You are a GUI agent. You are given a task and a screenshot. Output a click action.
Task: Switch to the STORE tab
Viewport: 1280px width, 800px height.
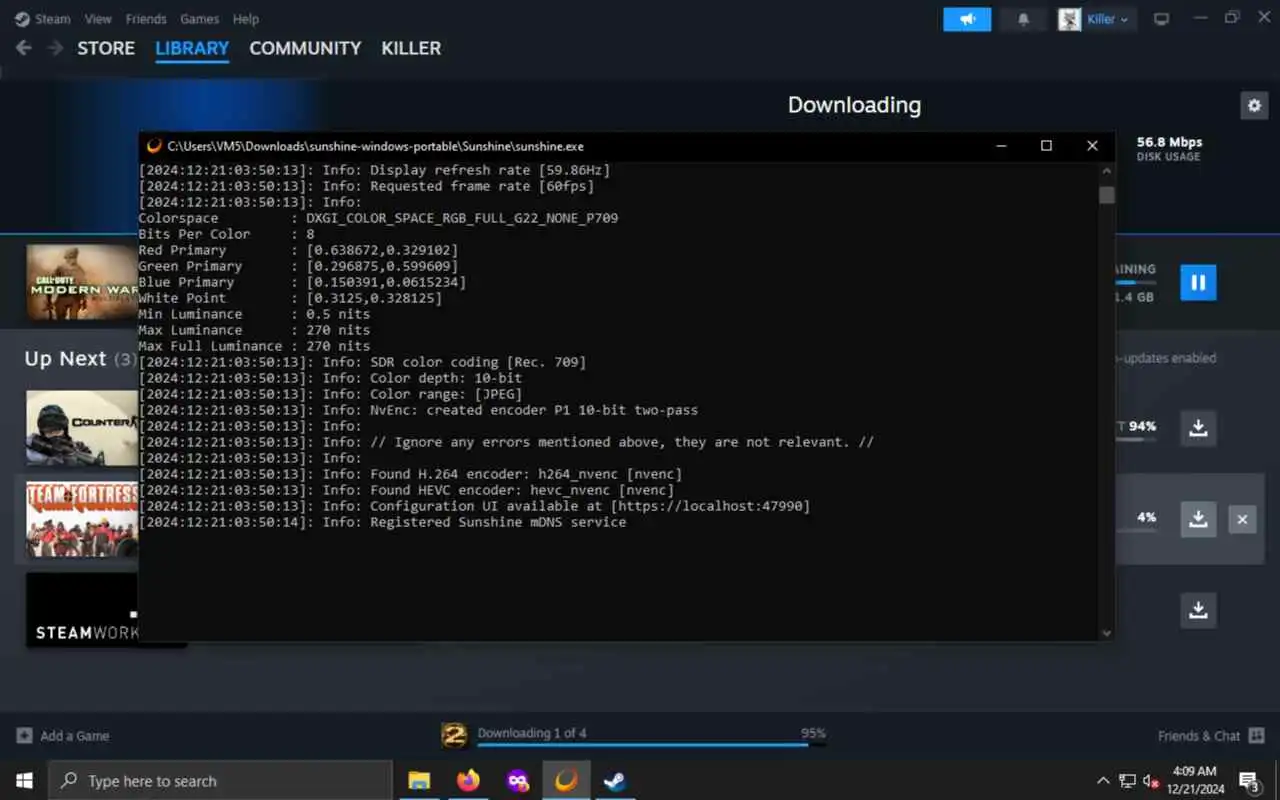(106, 48)
